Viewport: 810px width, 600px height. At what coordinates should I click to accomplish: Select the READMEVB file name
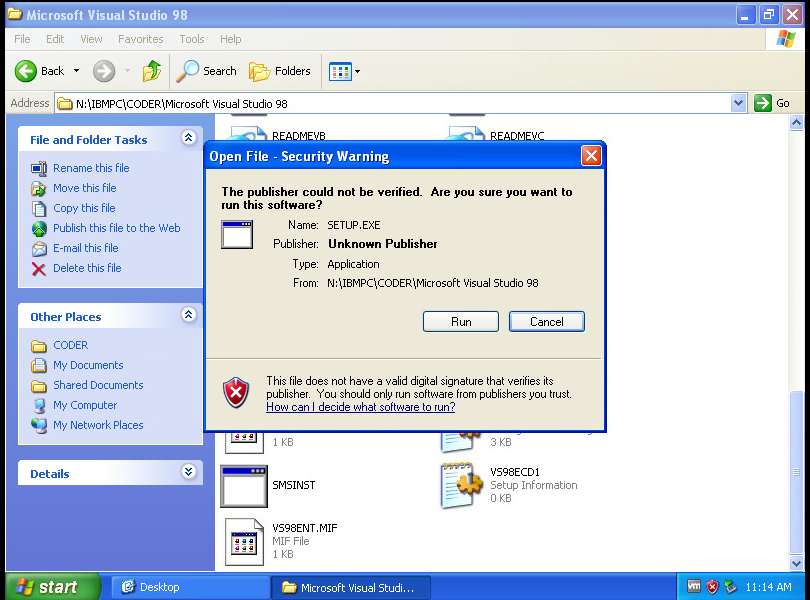[299, 136]
